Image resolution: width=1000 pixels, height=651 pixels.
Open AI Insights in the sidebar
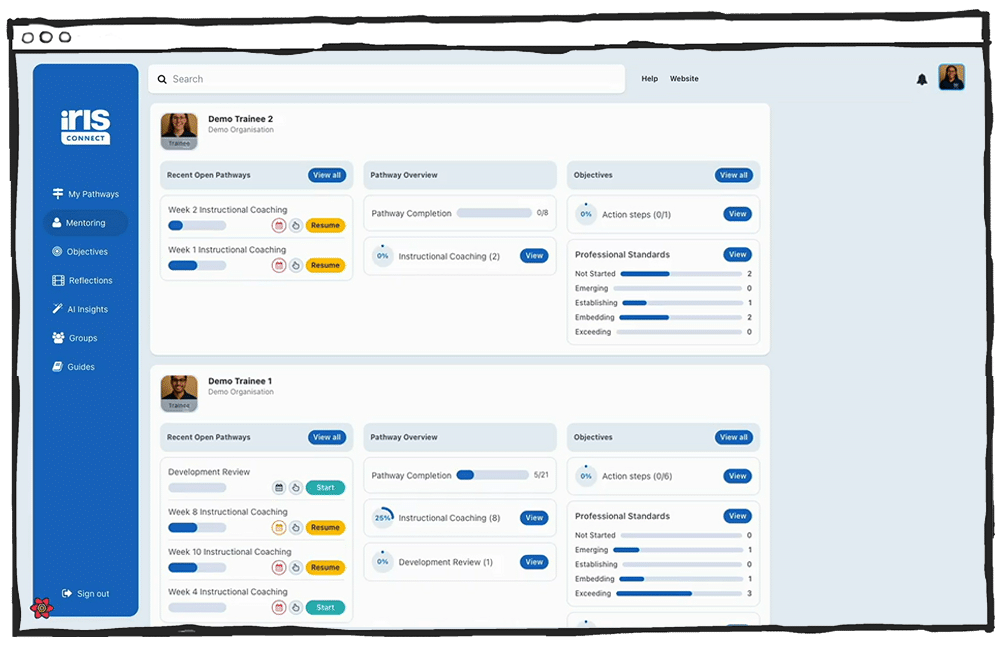click(x=80, y=309)
